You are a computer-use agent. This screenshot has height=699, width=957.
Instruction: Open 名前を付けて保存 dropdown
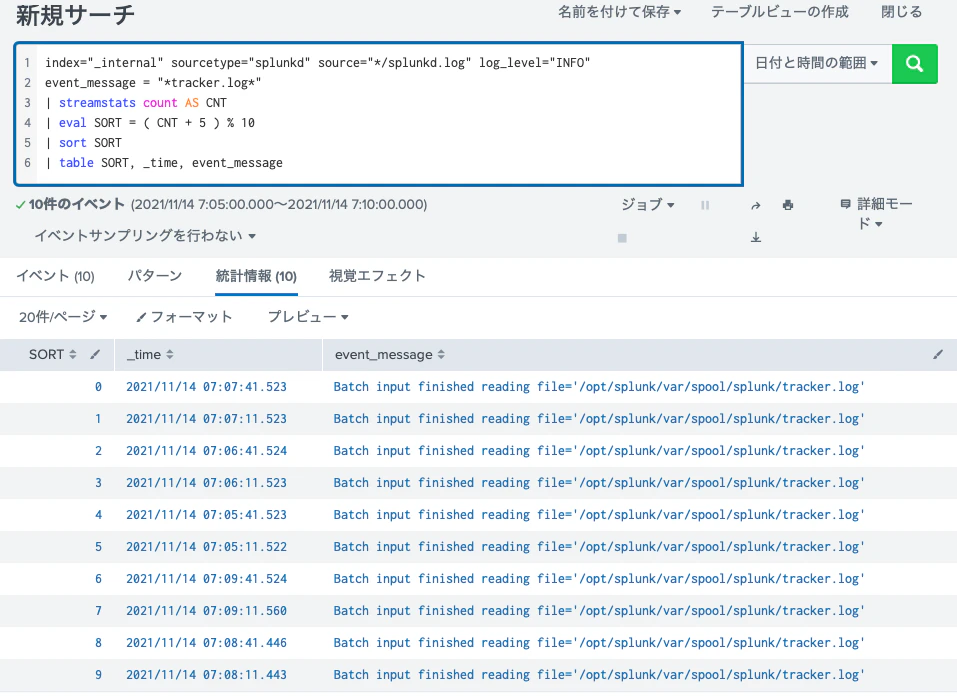[x=619, y=12]
